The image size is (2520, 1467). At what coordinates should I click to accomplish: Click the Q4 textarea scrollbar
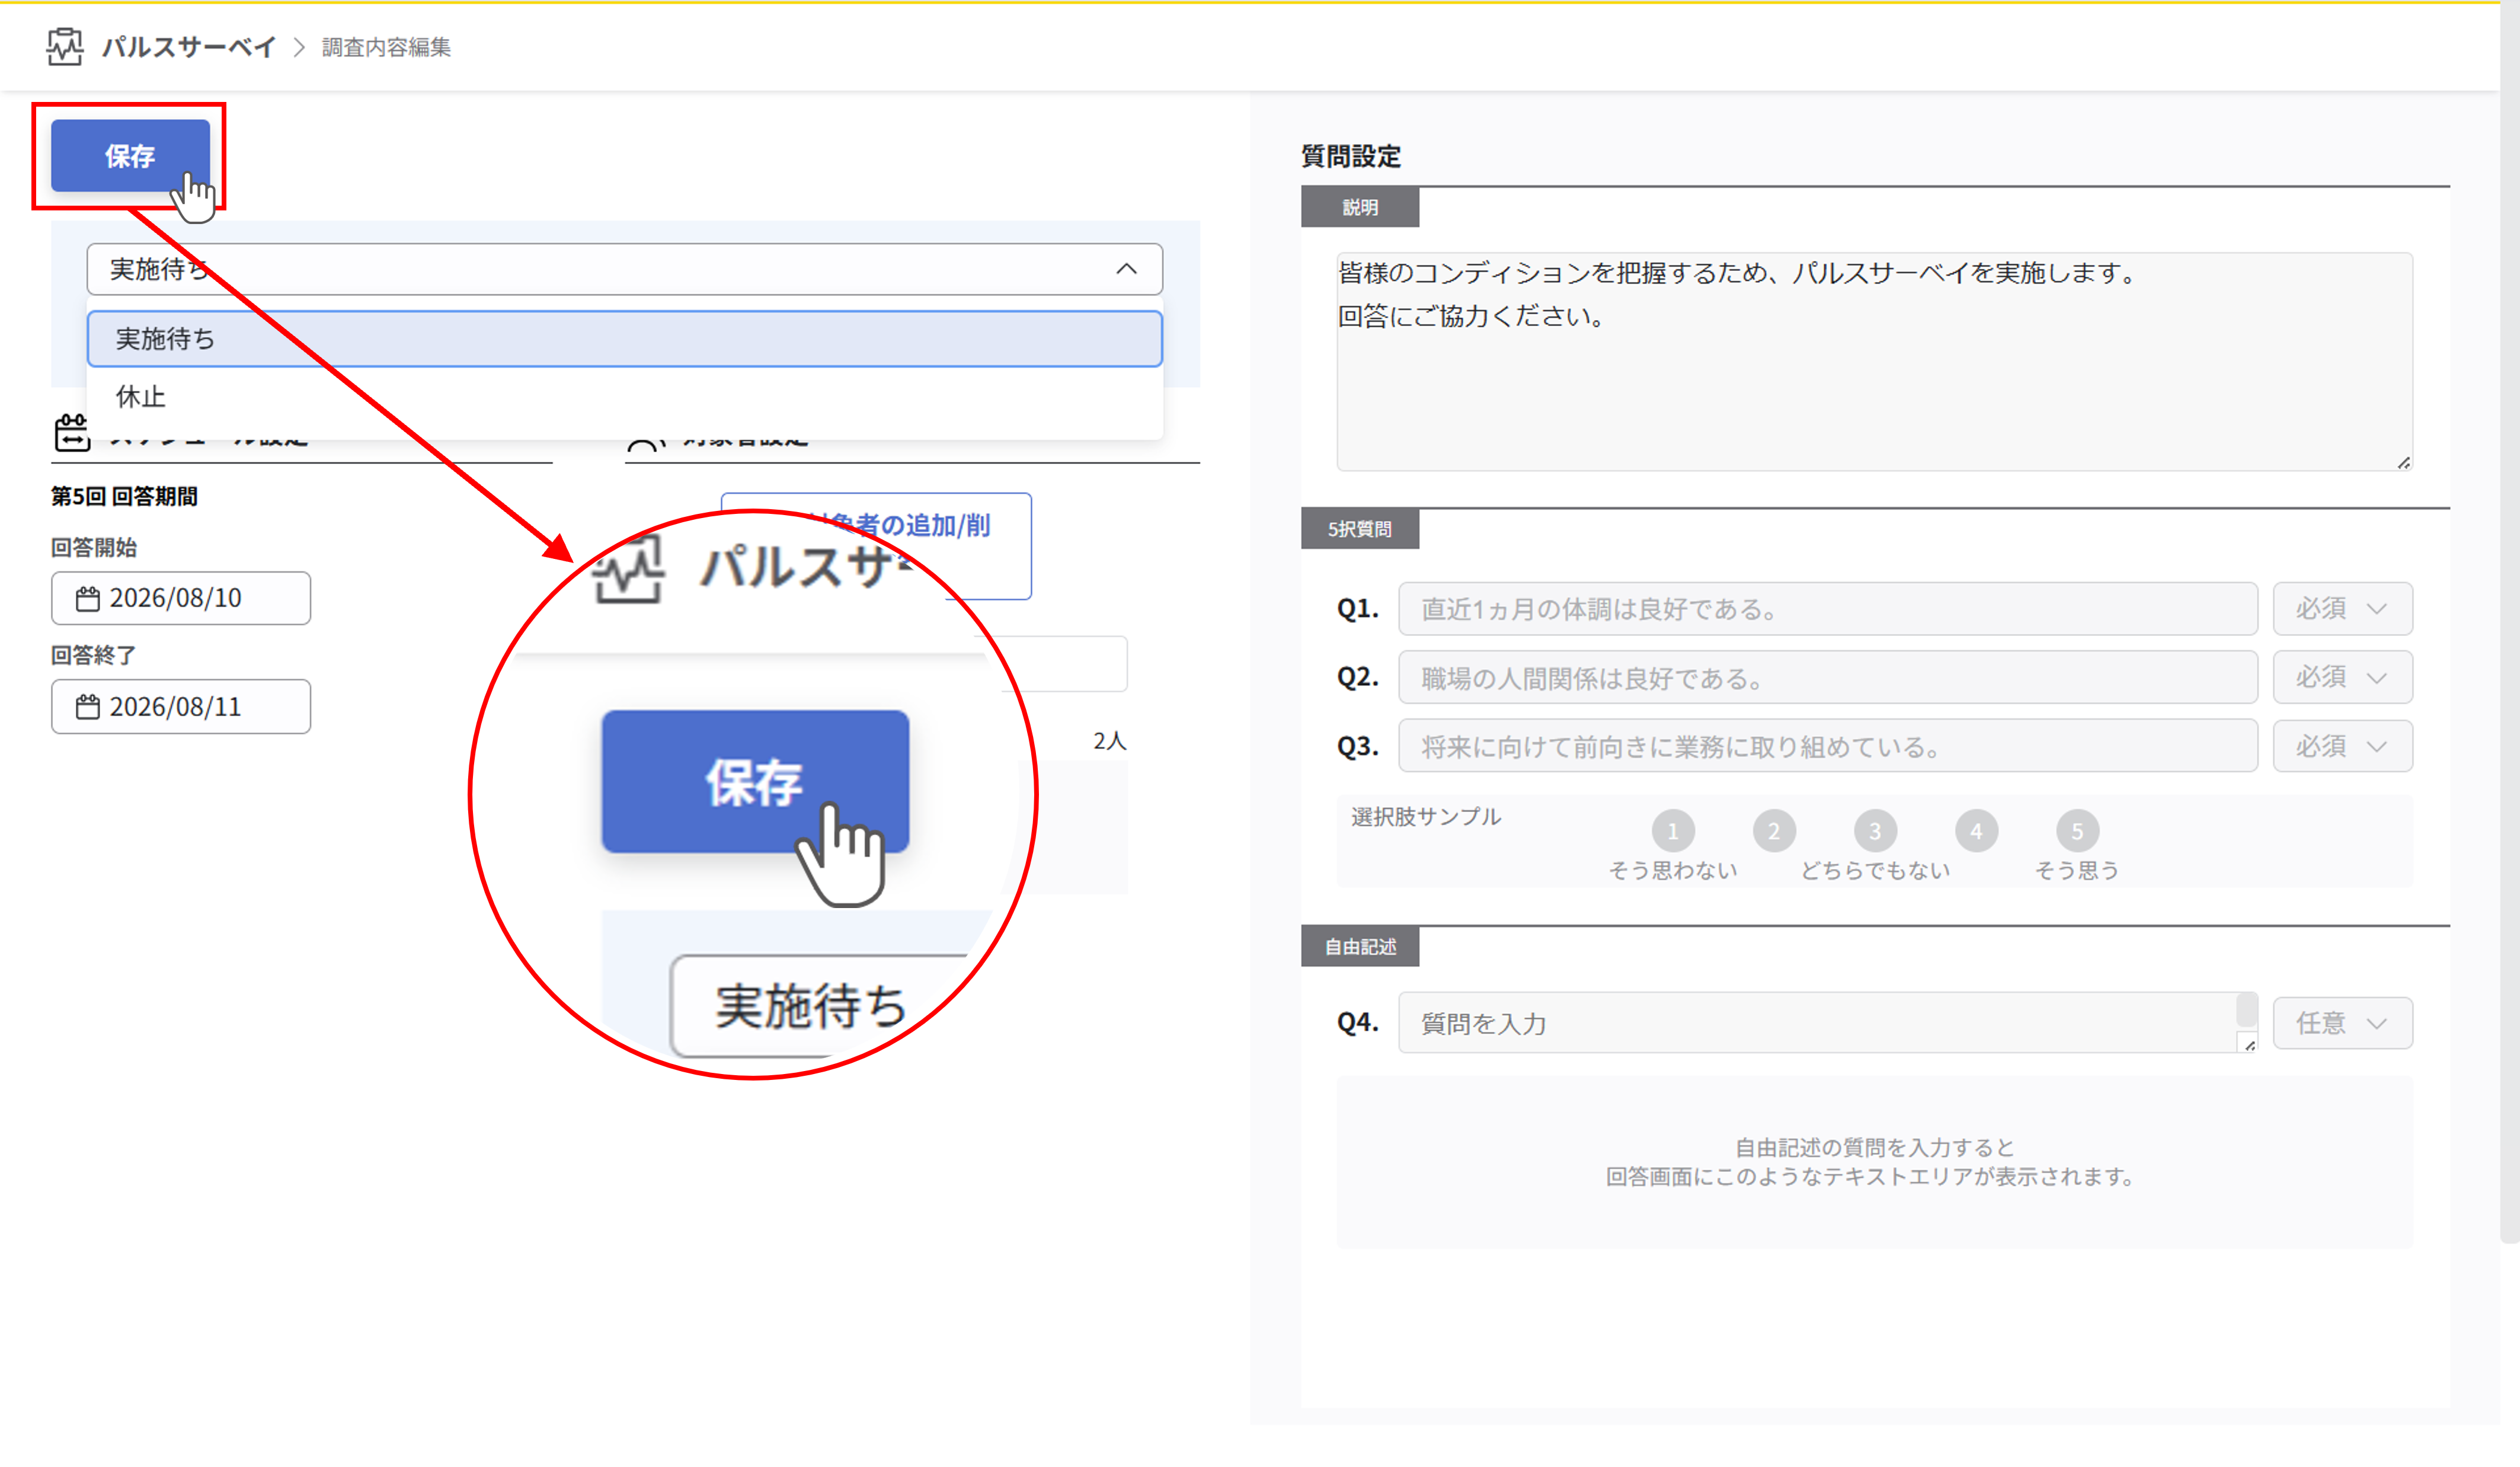[x=2247, y=1010]
